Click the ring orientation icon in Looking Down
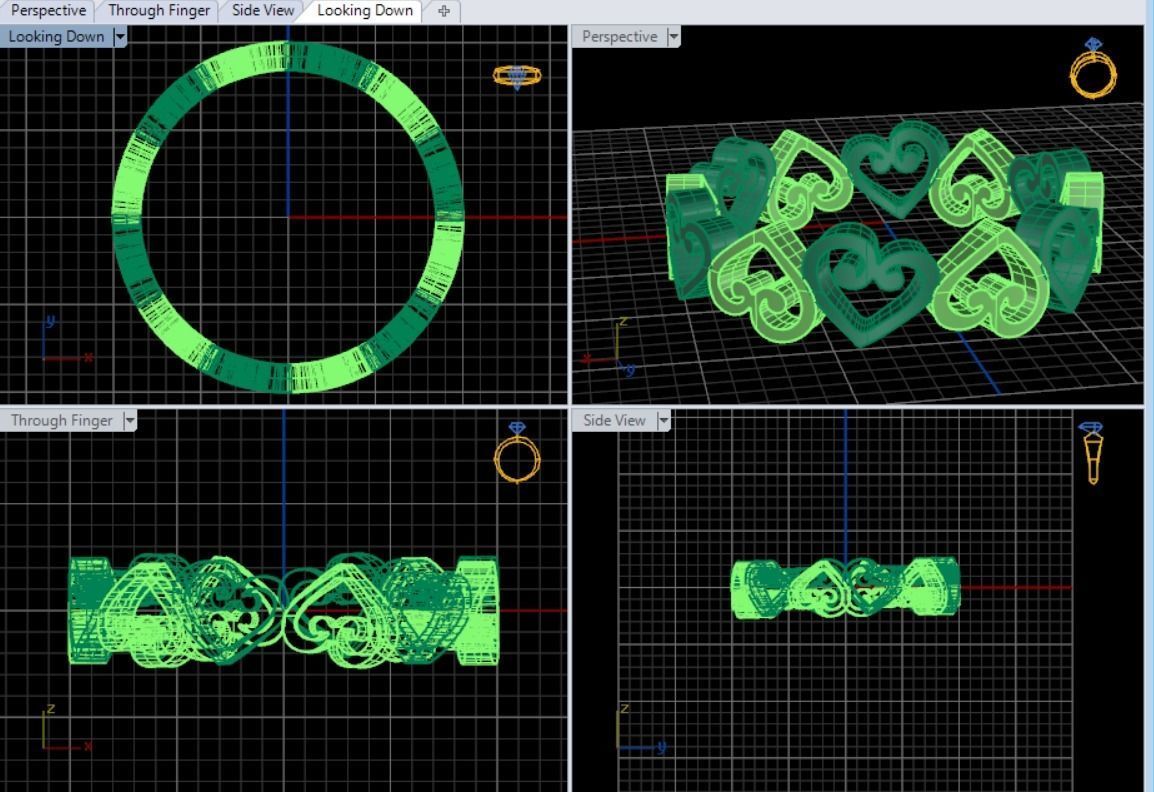The height and width of the screenshot is (792, 1154). click(x=517, y=76)
